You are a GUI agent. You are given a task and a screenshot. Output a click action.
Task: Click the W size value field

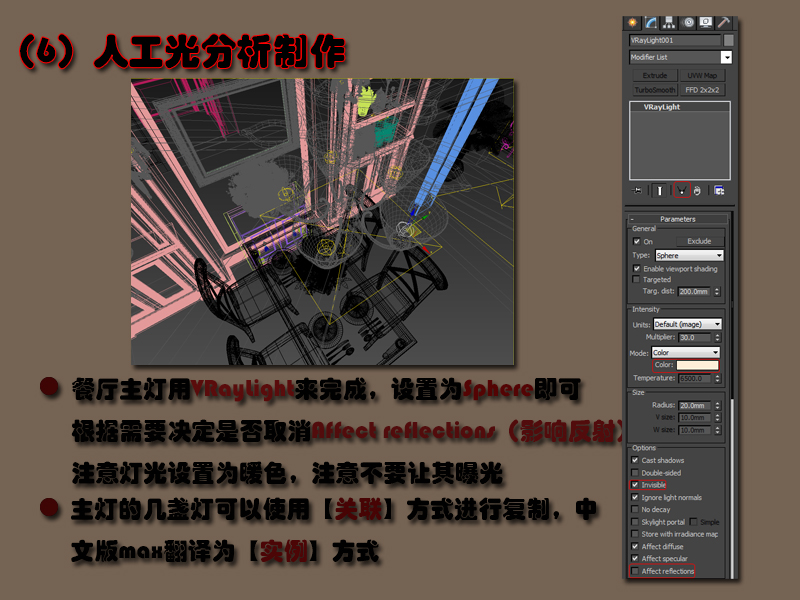(x=695, y=430)
